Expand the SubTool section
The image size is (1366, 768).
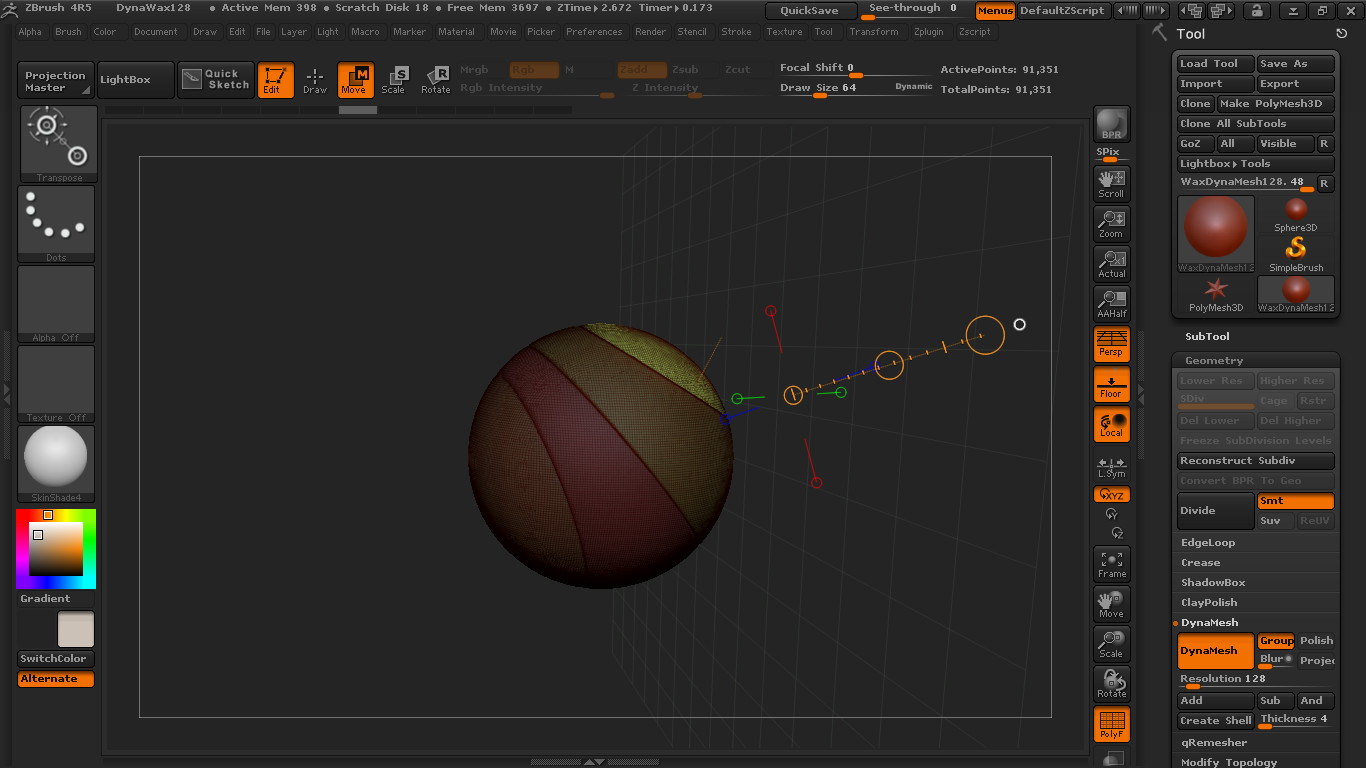pyautogui.click(x=1207, y=337)
